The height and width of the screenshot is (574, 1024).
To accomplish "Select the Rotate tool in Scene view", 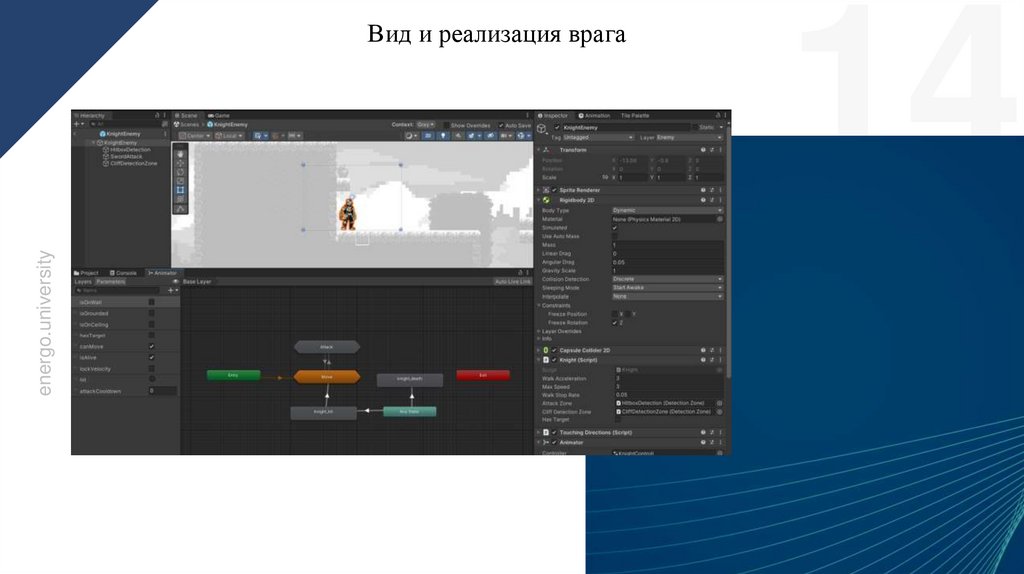I will point(180,172).
